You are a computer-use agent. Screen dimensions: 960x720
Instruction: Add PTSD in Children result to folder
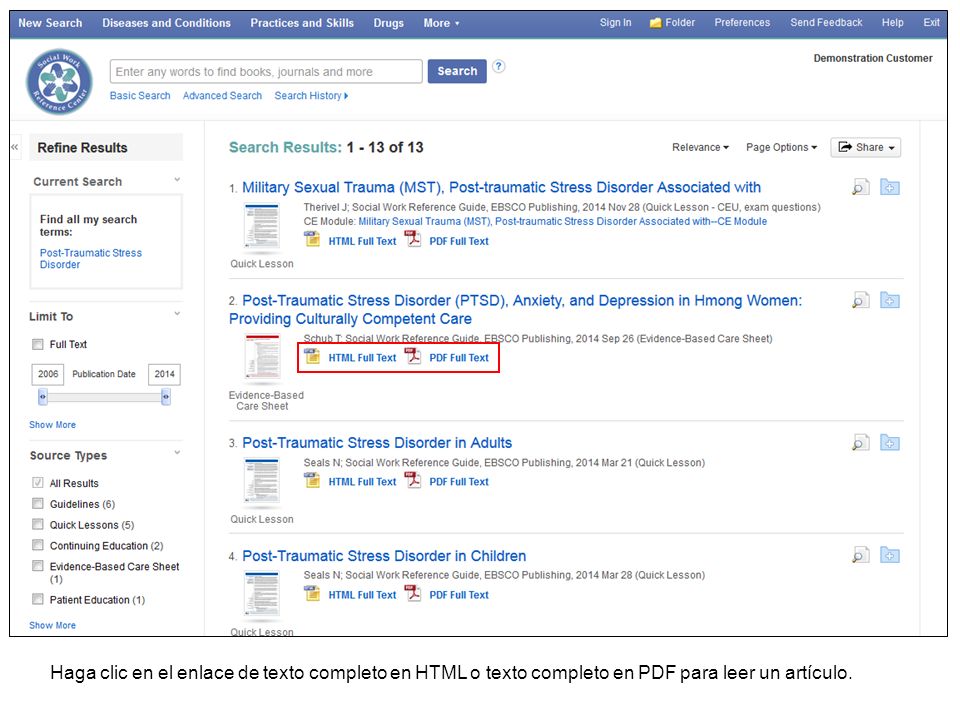(x=890, y=556)
